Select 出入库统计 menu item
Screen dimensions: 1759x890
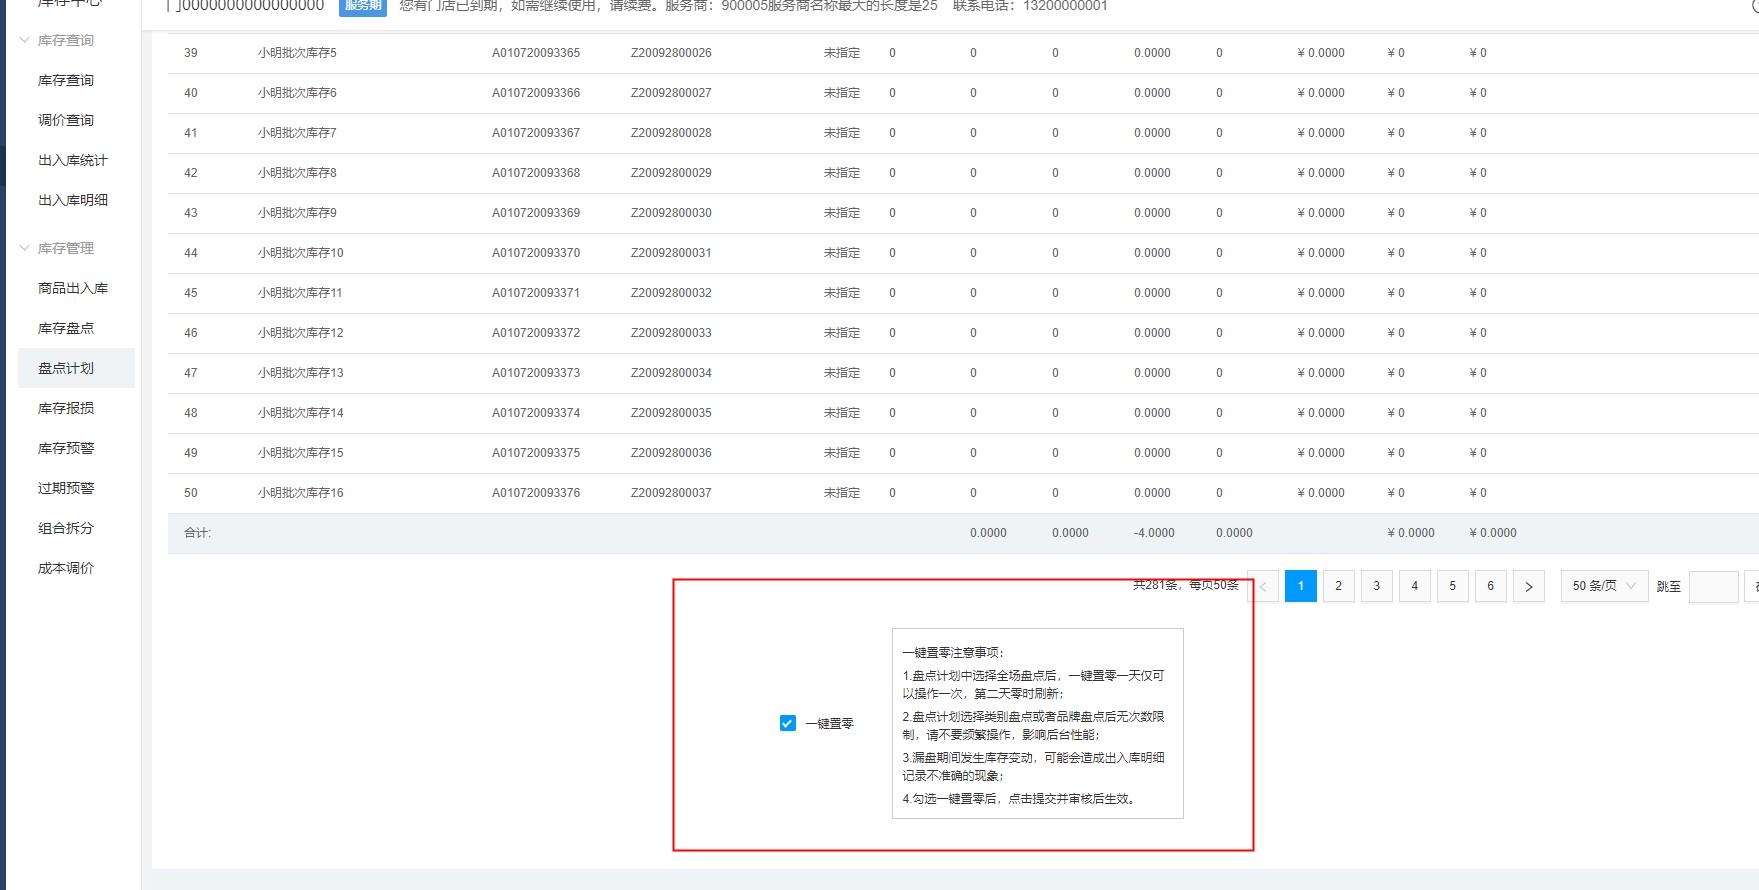(x=72, y=160)
